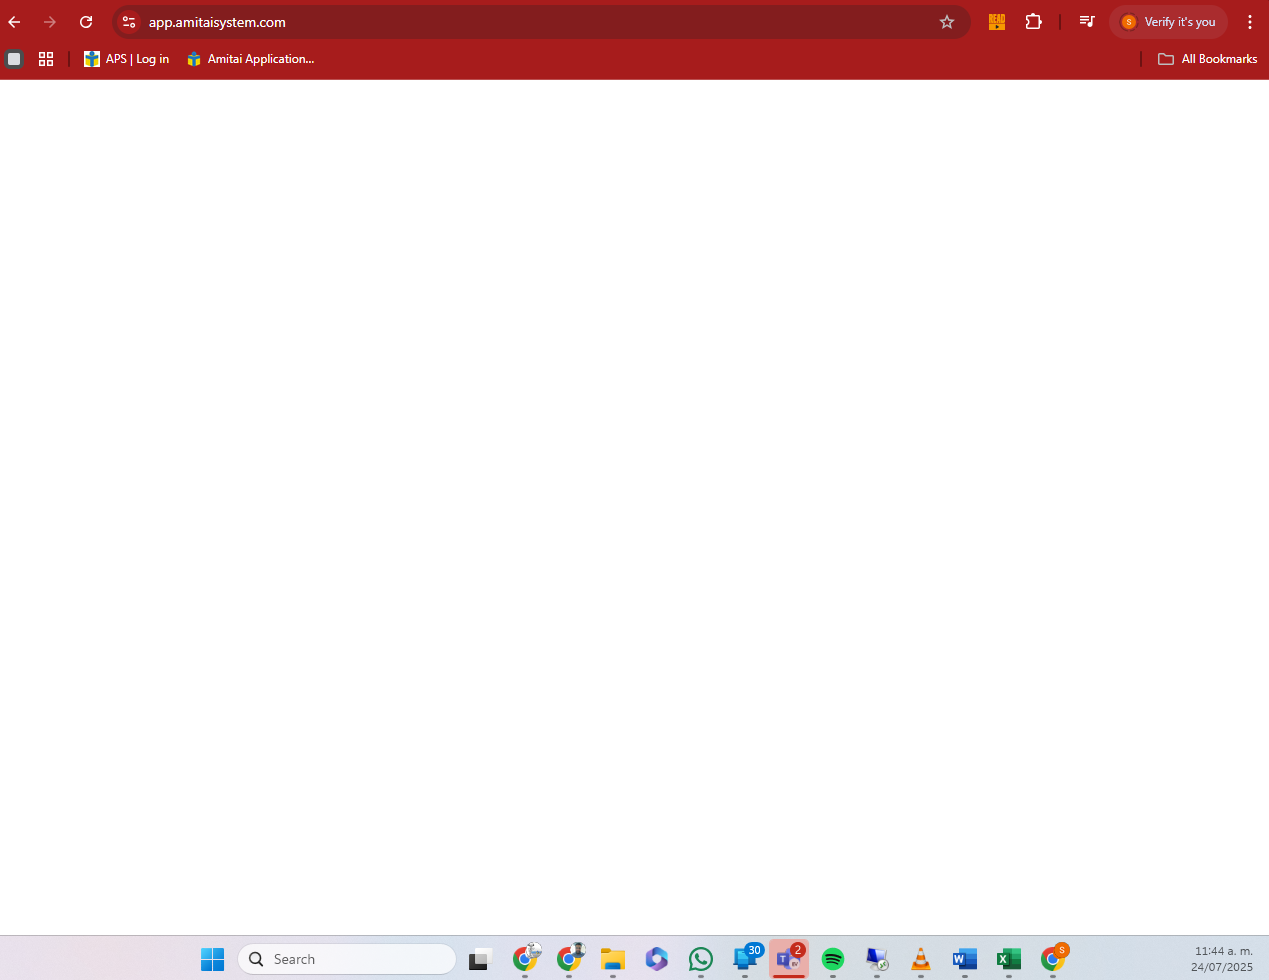This screenshot has width=1269, height=980.
Task: Click the taskbar Search box
Action: tap(346, 959)
